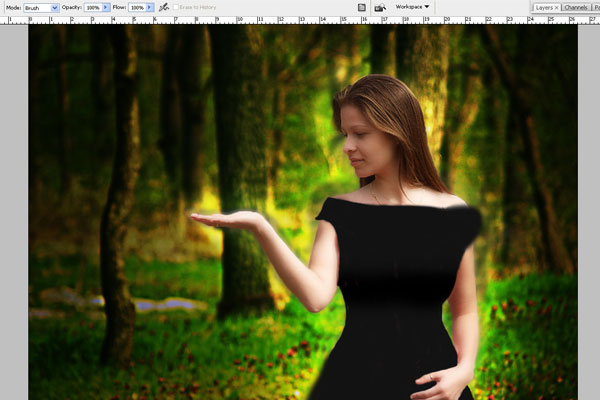This screenshot has height=400, width=600.
Task: Click the Go to Bridge icon
Action: 380,7
